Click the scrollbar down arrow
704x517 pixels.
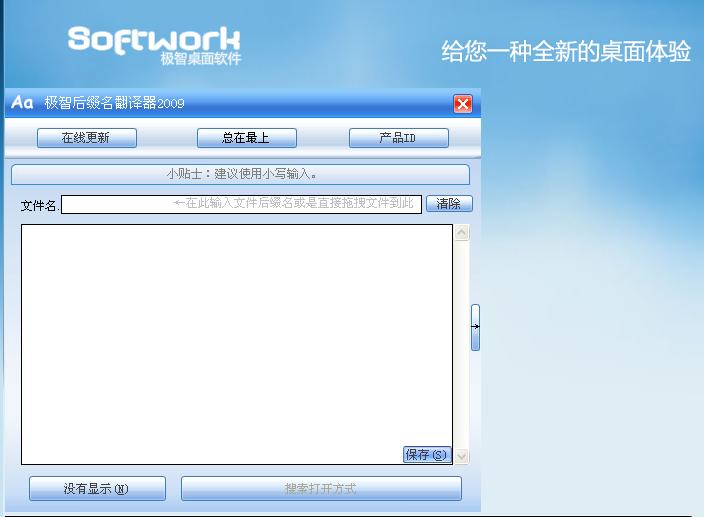coord(462,456)
